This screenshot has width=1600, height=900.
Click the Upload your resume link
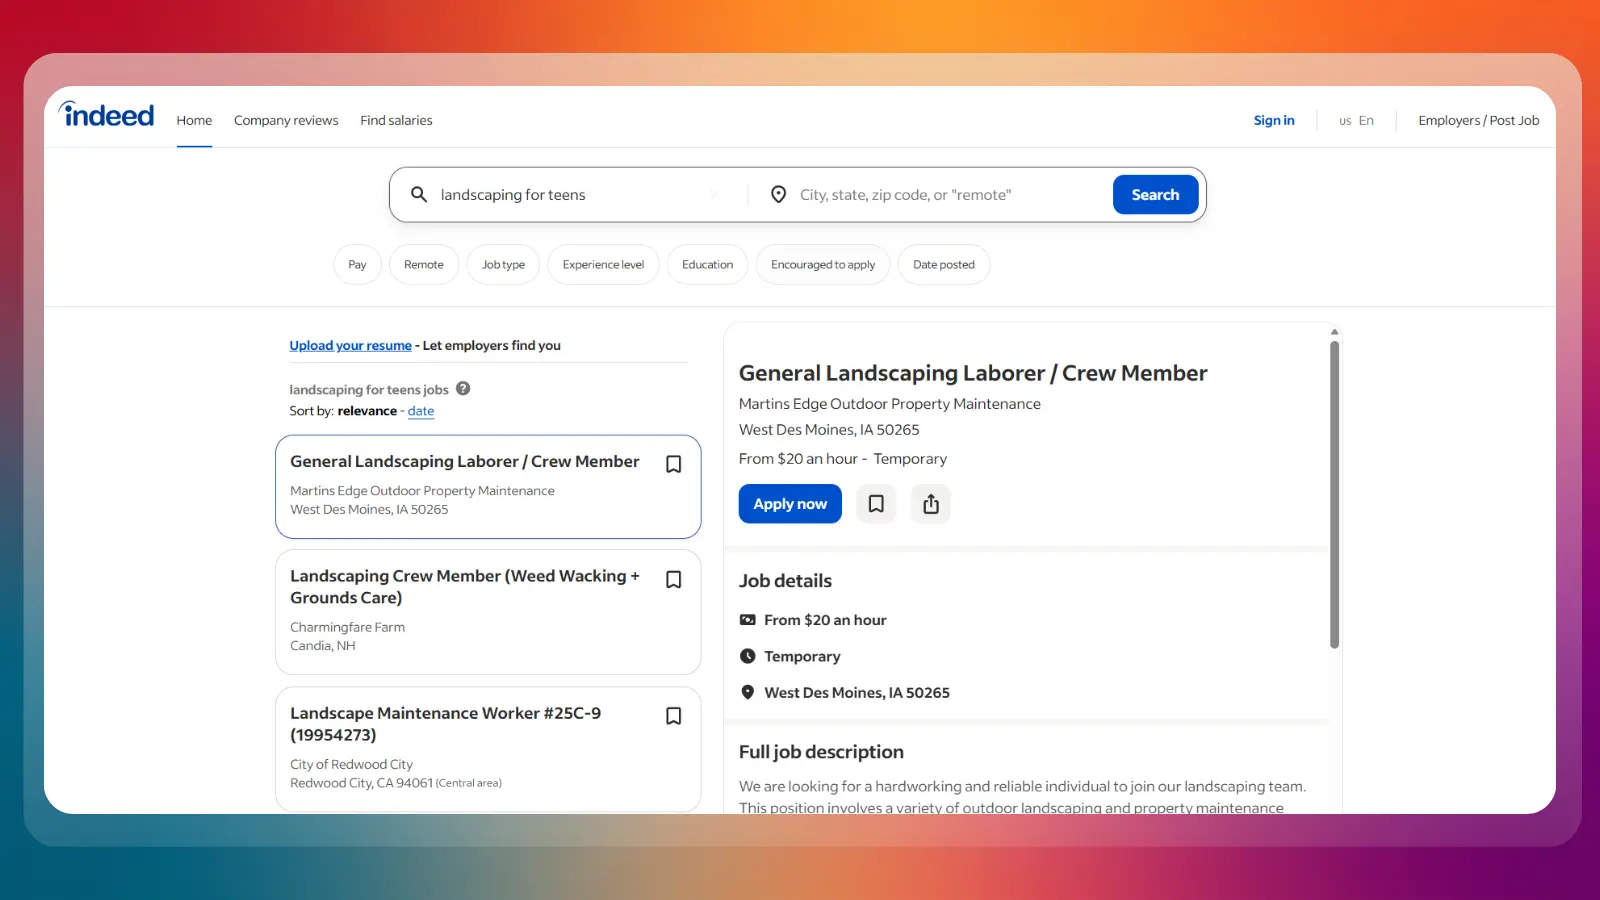point(350,346)
